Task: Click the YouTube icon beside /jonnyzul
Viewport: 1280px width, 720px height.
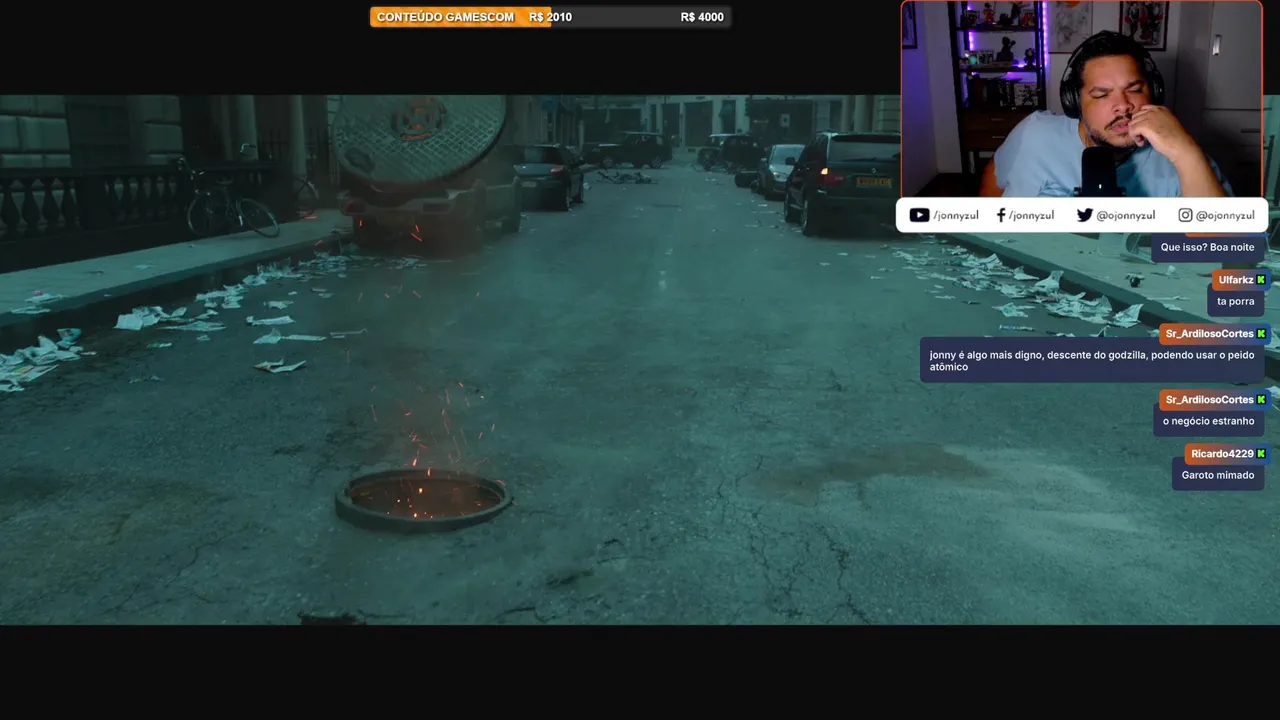Action: pyautogui.click(x=919, y=215)
